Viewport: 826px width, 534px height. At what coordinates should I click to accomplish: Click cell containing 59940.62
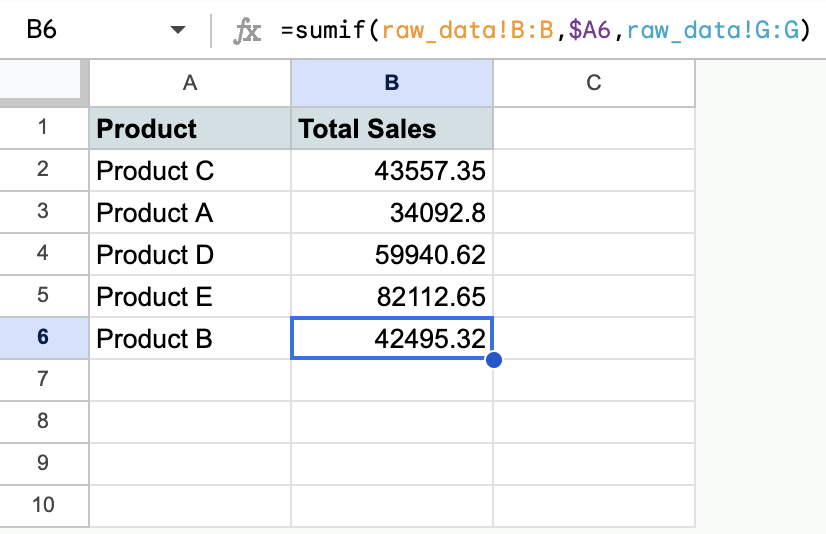(392, 255)
